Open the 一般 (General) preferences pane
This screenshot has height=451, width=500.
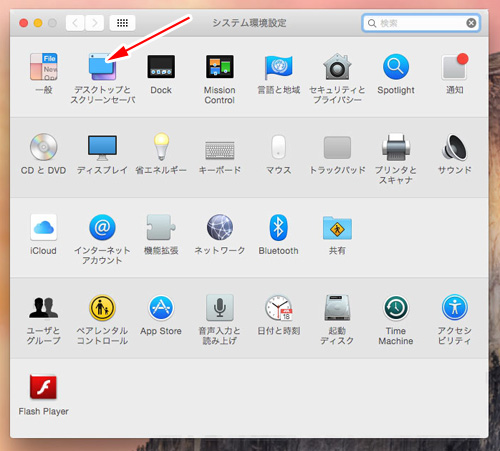(44, 67)
